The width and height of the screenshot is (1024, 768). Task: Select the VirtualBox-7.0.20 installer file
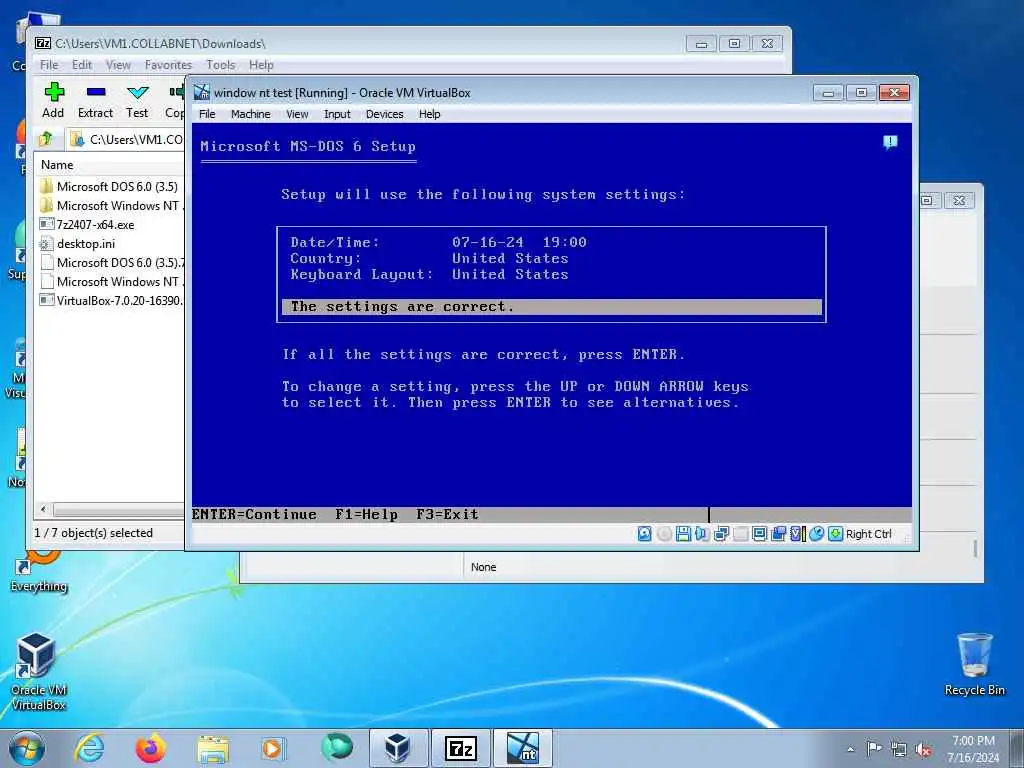pyautogui.click(x=110, y=300)
